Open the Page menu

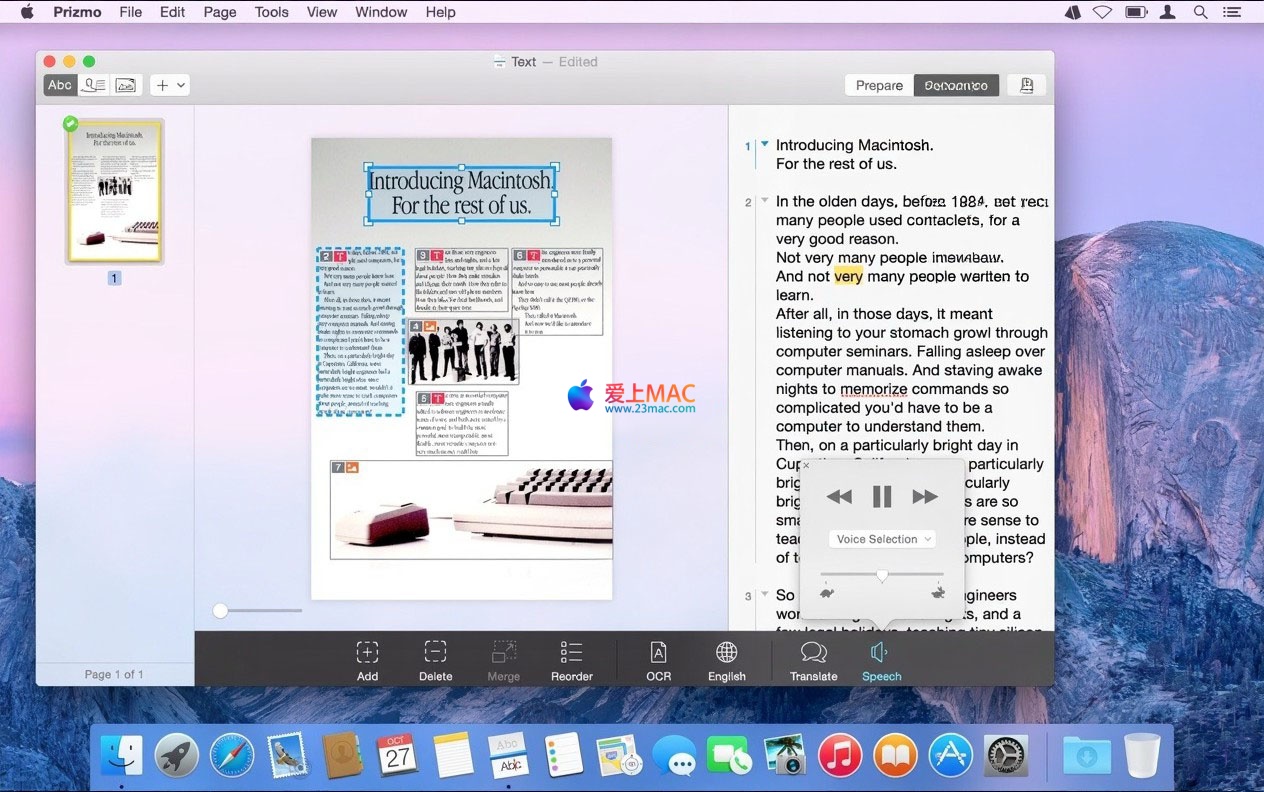[220, 12]
